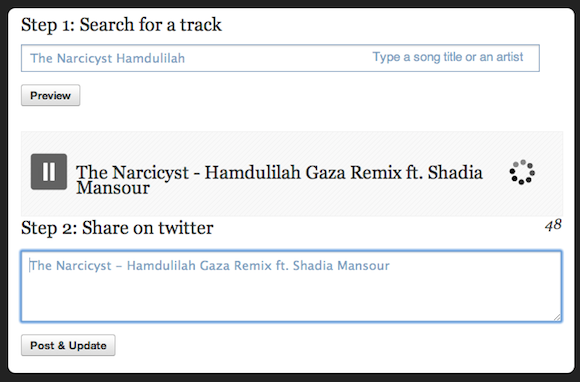Click the Post & Update button

tap(68, 345)
